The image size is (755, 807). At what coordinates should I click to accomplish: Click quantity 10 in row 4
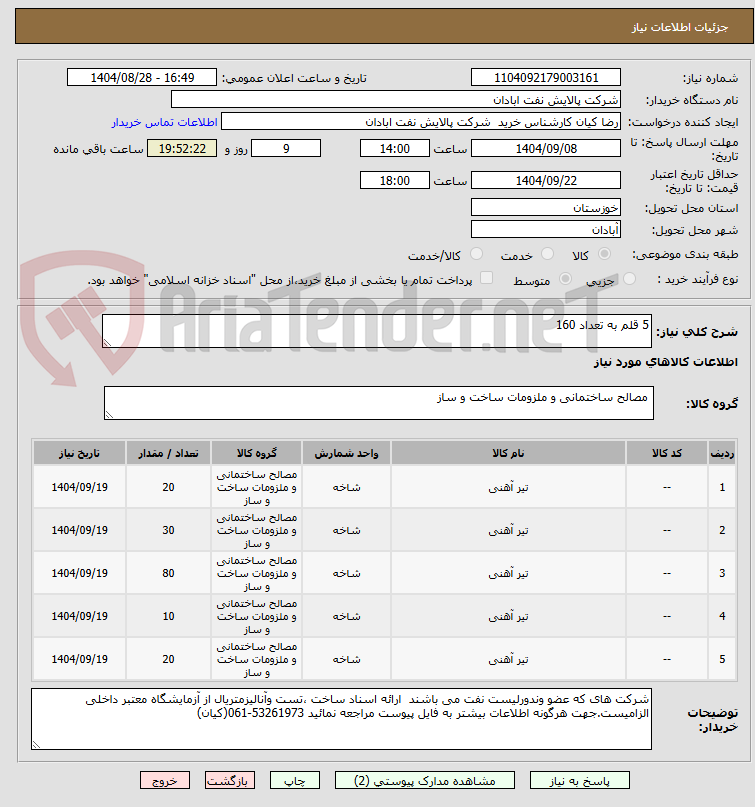coord(168,617)
